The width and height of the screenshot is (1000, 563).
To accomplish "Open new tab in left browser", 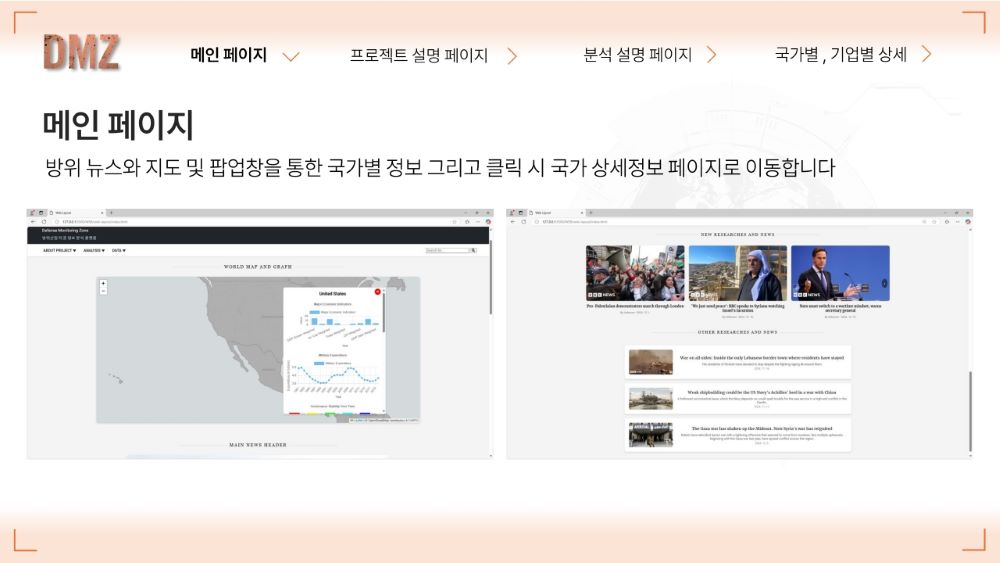I will pyautogui.click(x=111, y=212).
